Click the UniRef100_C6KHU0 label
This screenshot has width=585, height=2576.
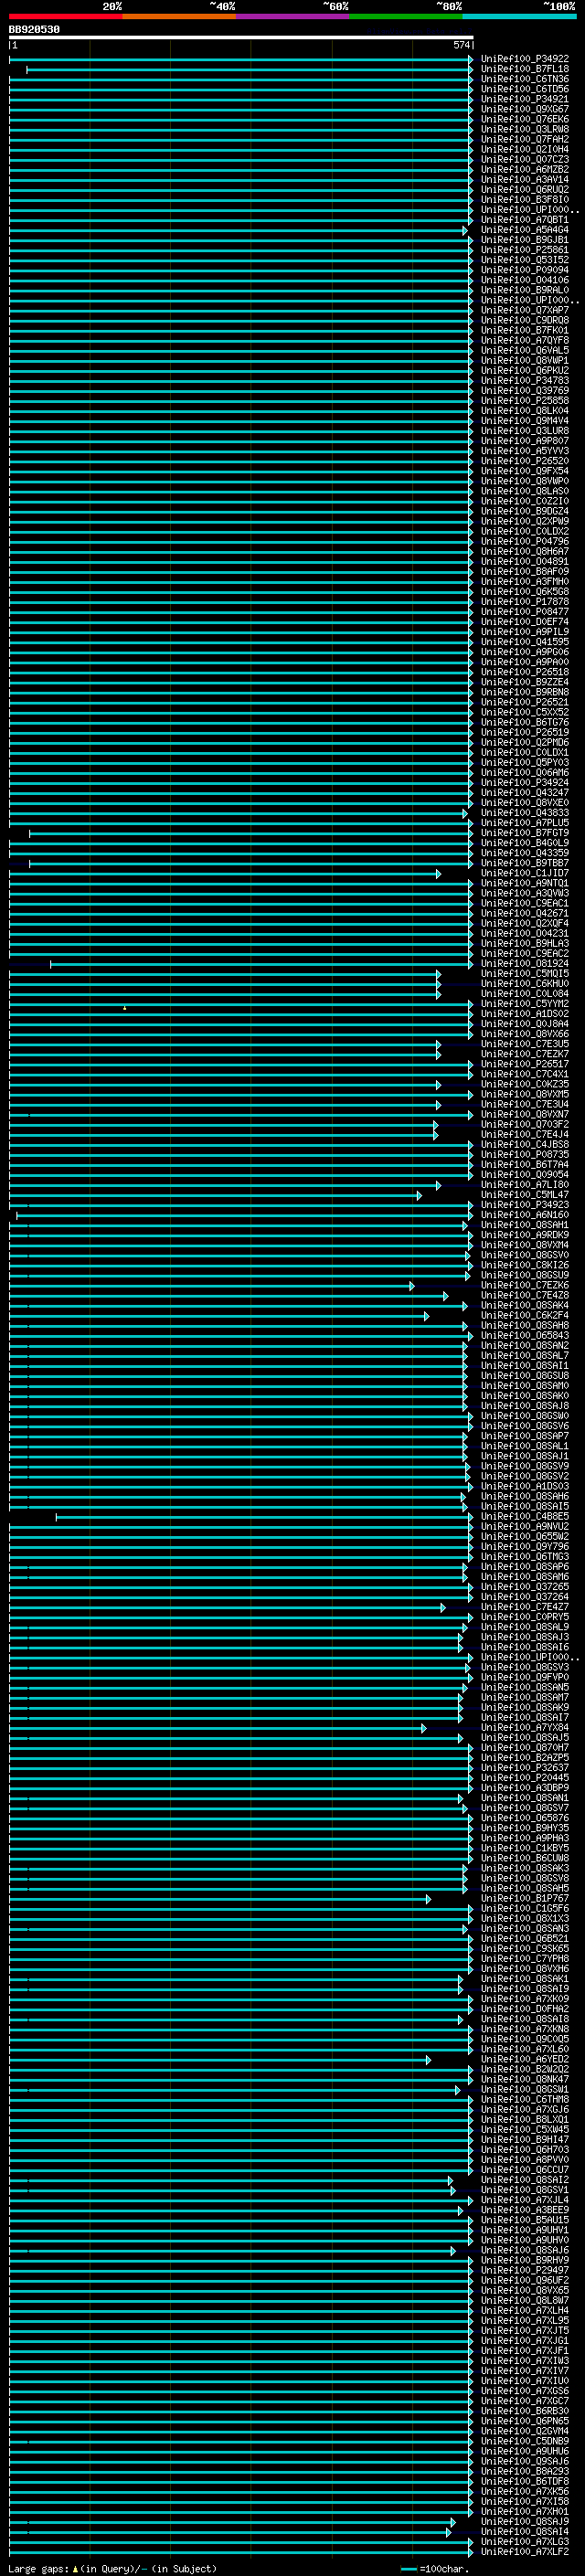tap(524, 984)
